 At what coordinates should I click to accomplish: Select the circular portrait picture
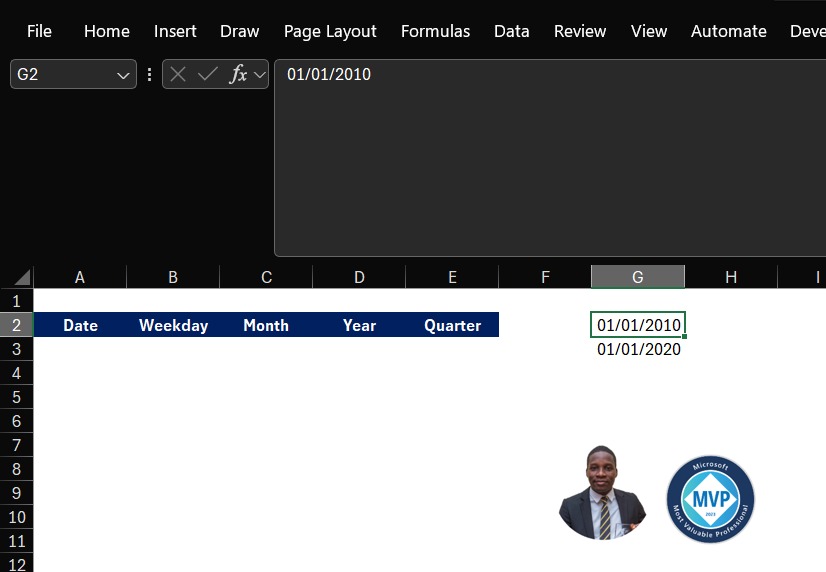[x=602, y=492]
